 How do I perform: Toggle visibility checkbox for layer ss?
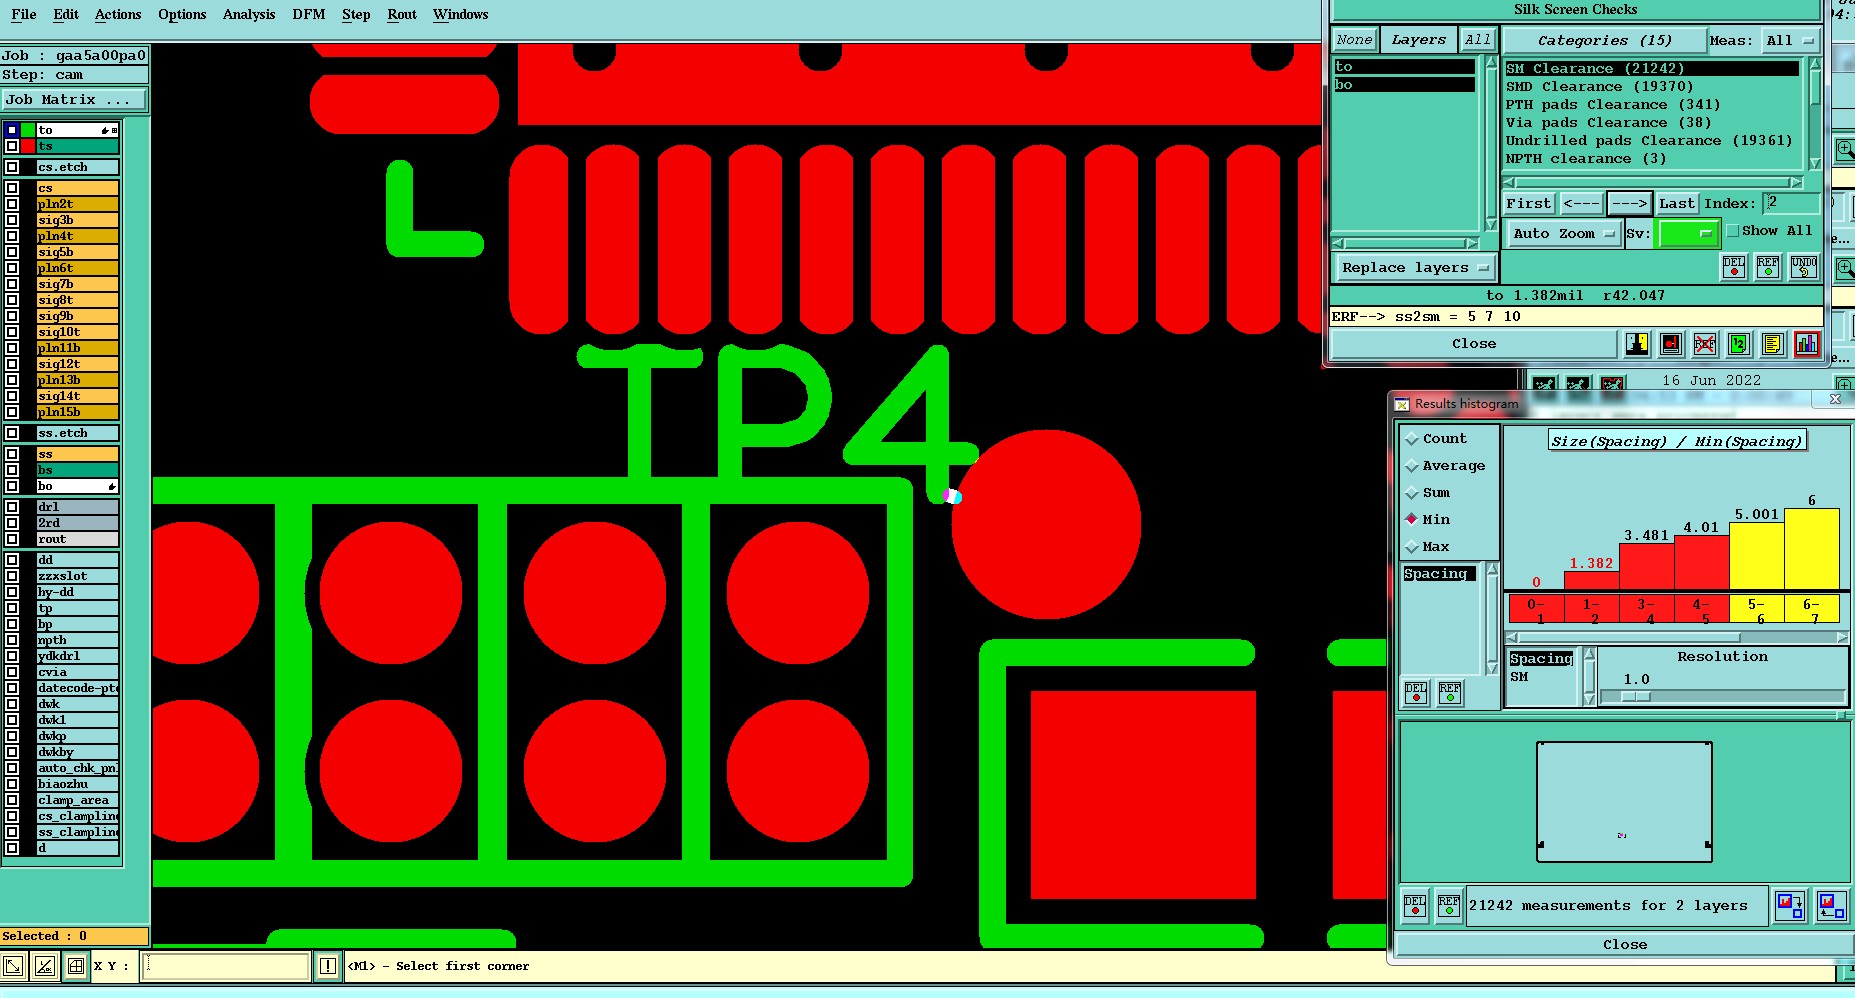12,454
